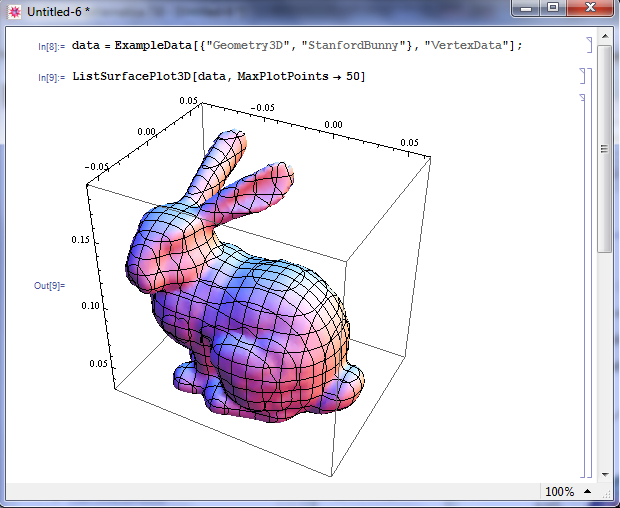Select the In[8] cell bracket

coord(589,45)
